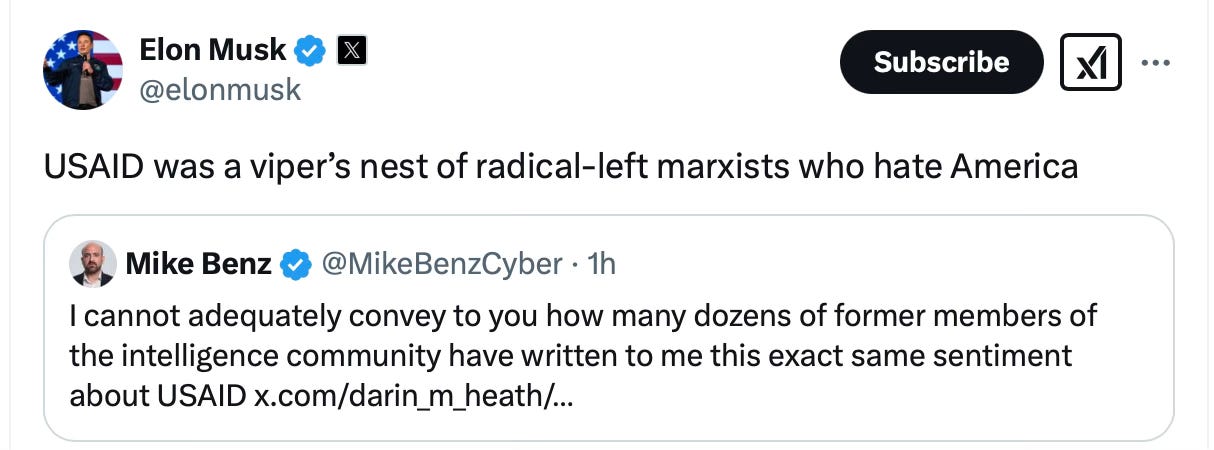Click the Elon Musk display name
The height and width of the screenshot is (450, 1214).
pos(212,48)
